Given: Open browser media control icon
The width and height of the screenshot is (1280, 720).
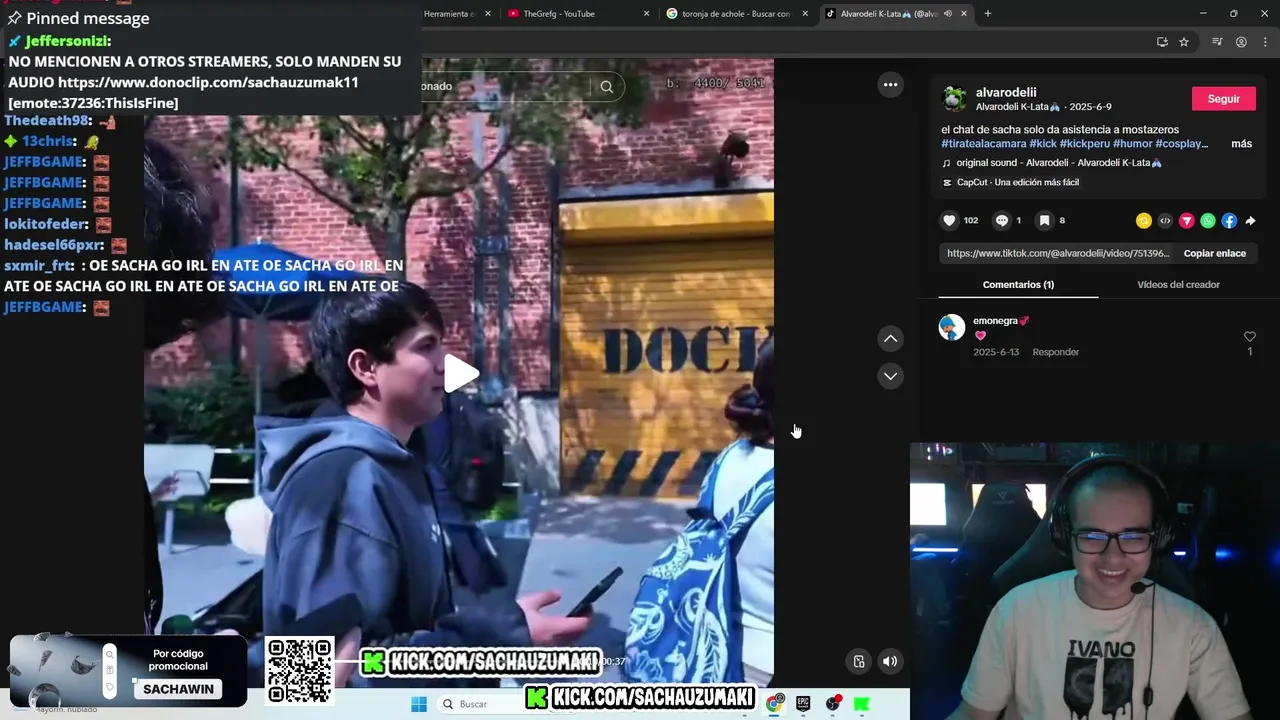Looking at the screenshot, I should [1217, 42].
